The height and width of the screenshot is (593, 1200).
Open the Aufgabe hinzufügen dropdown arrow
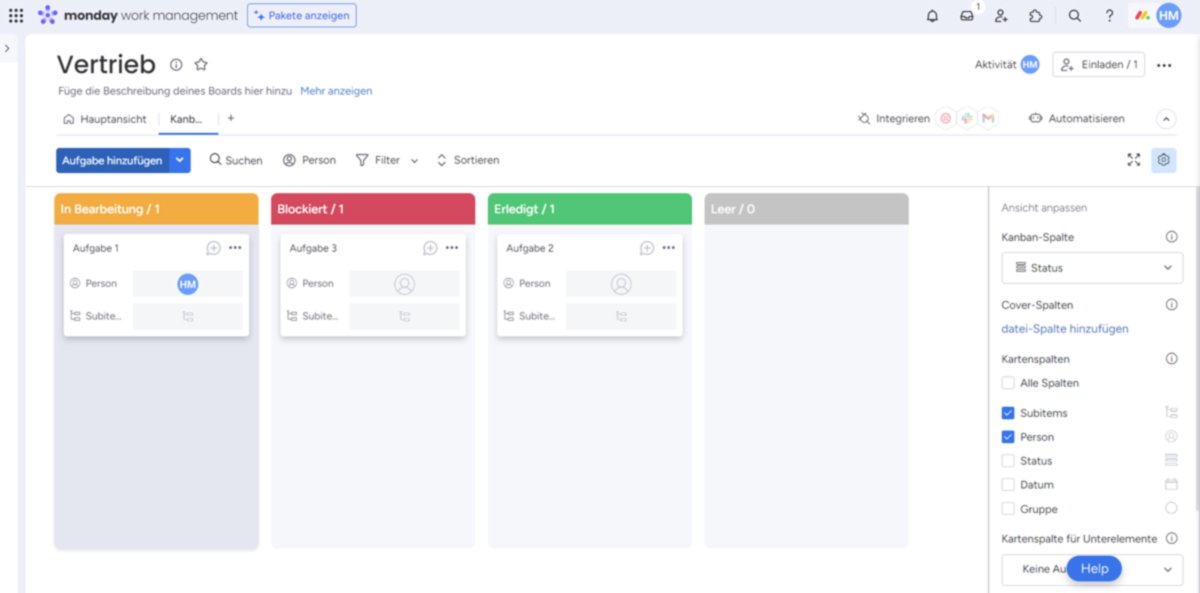[x=180, y=159]
